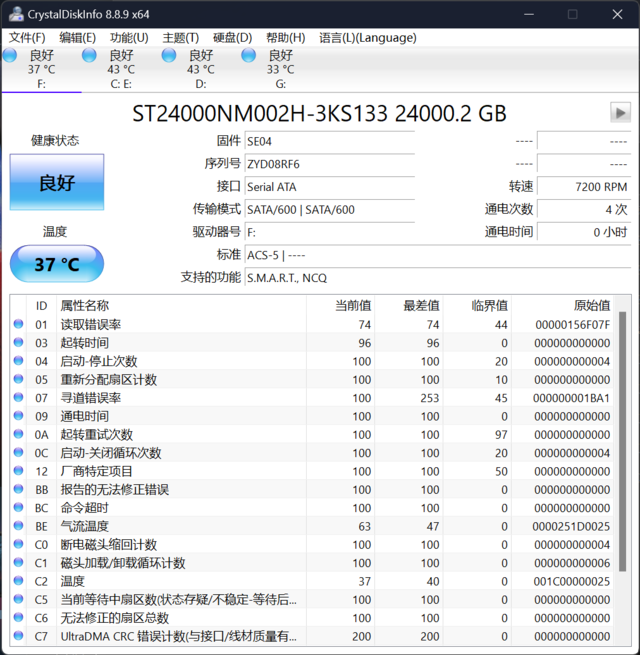Select the C: E: drive status orb
Screen dimensions: 640x655
pyautogui.click(x=89, y=55)
